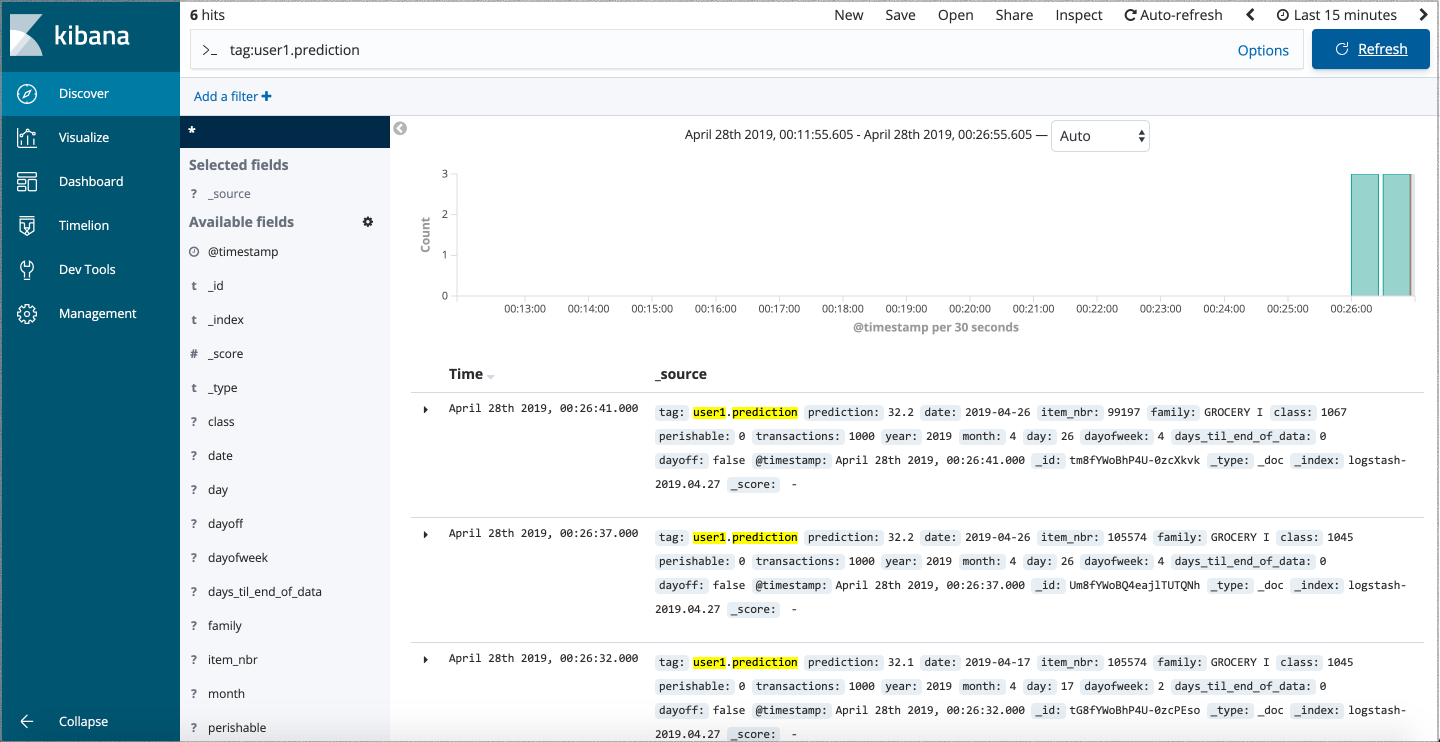The height and width of the screenshot is (742, 1440).
Task: Collapse the fields sidebar arrow
Action: coord(400,128)
